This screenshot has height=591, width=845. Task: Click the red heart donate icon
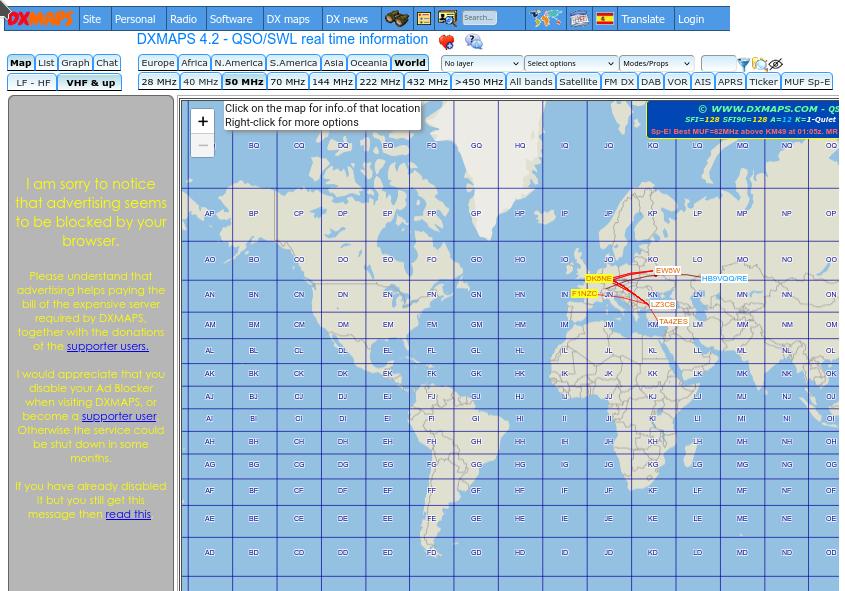point(447,41)
